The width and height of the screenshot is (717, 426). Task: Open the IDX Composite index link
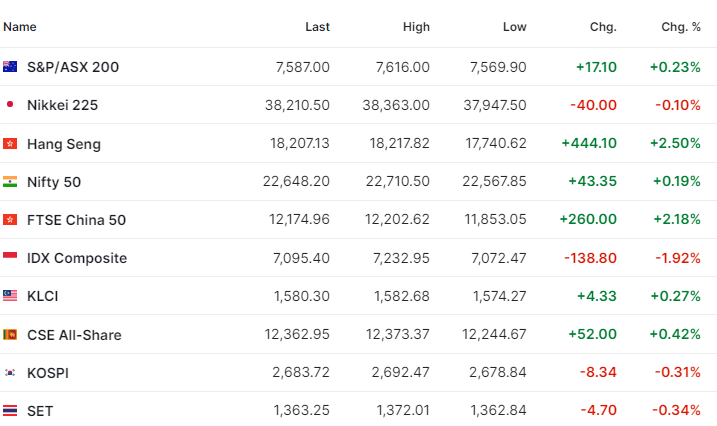point(77,258)
